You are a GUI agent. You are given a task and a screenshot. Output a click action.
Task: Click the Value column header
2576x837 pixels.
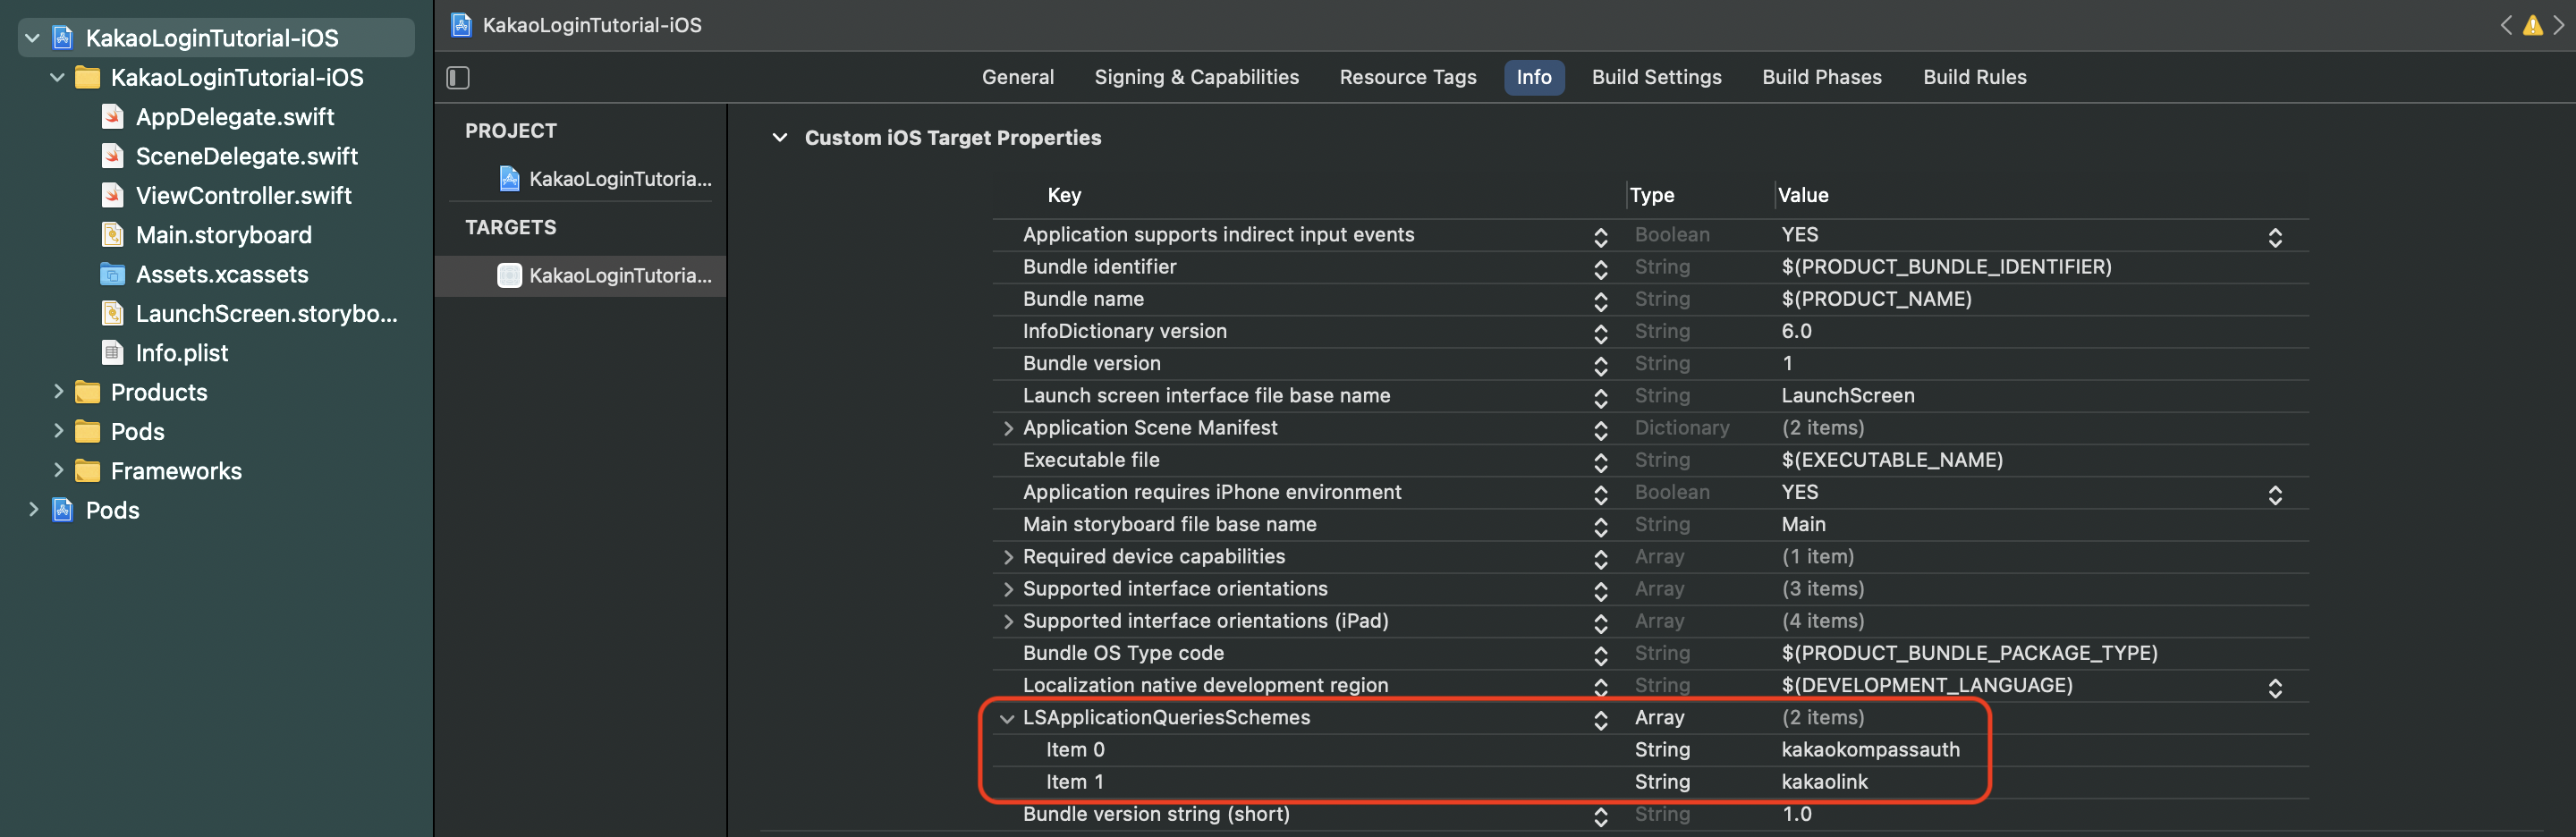coord(1802,195)
